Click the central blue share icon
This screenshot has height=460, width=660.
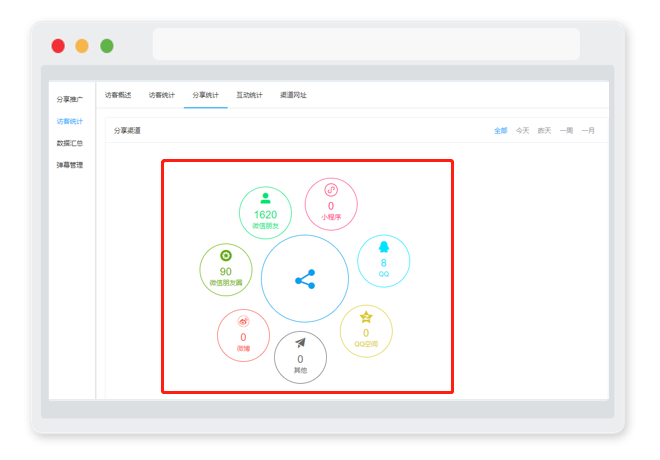point(305,279)
